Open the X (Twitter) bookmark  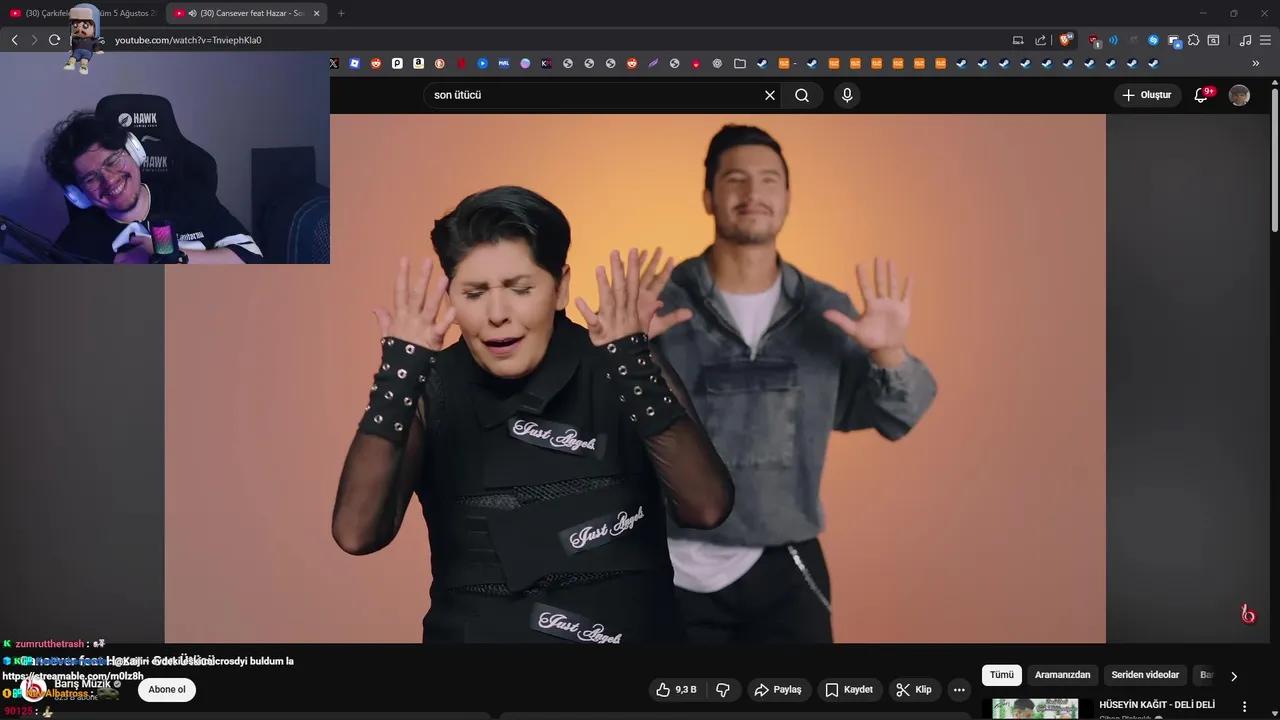pos(334,63)
